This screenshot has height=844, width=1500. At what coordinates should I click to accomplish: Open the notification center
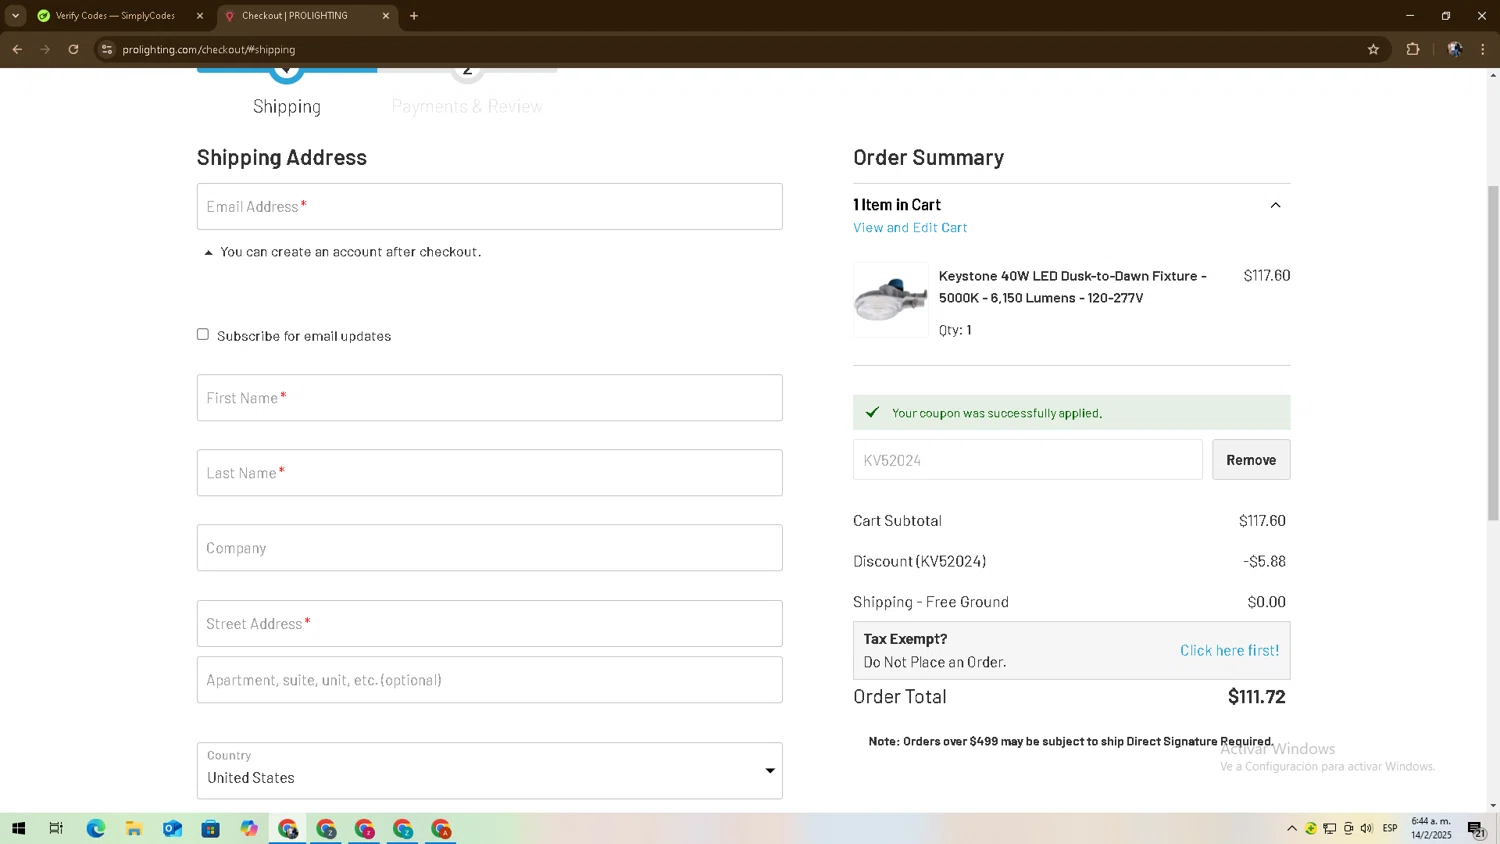pos(1476,829)
